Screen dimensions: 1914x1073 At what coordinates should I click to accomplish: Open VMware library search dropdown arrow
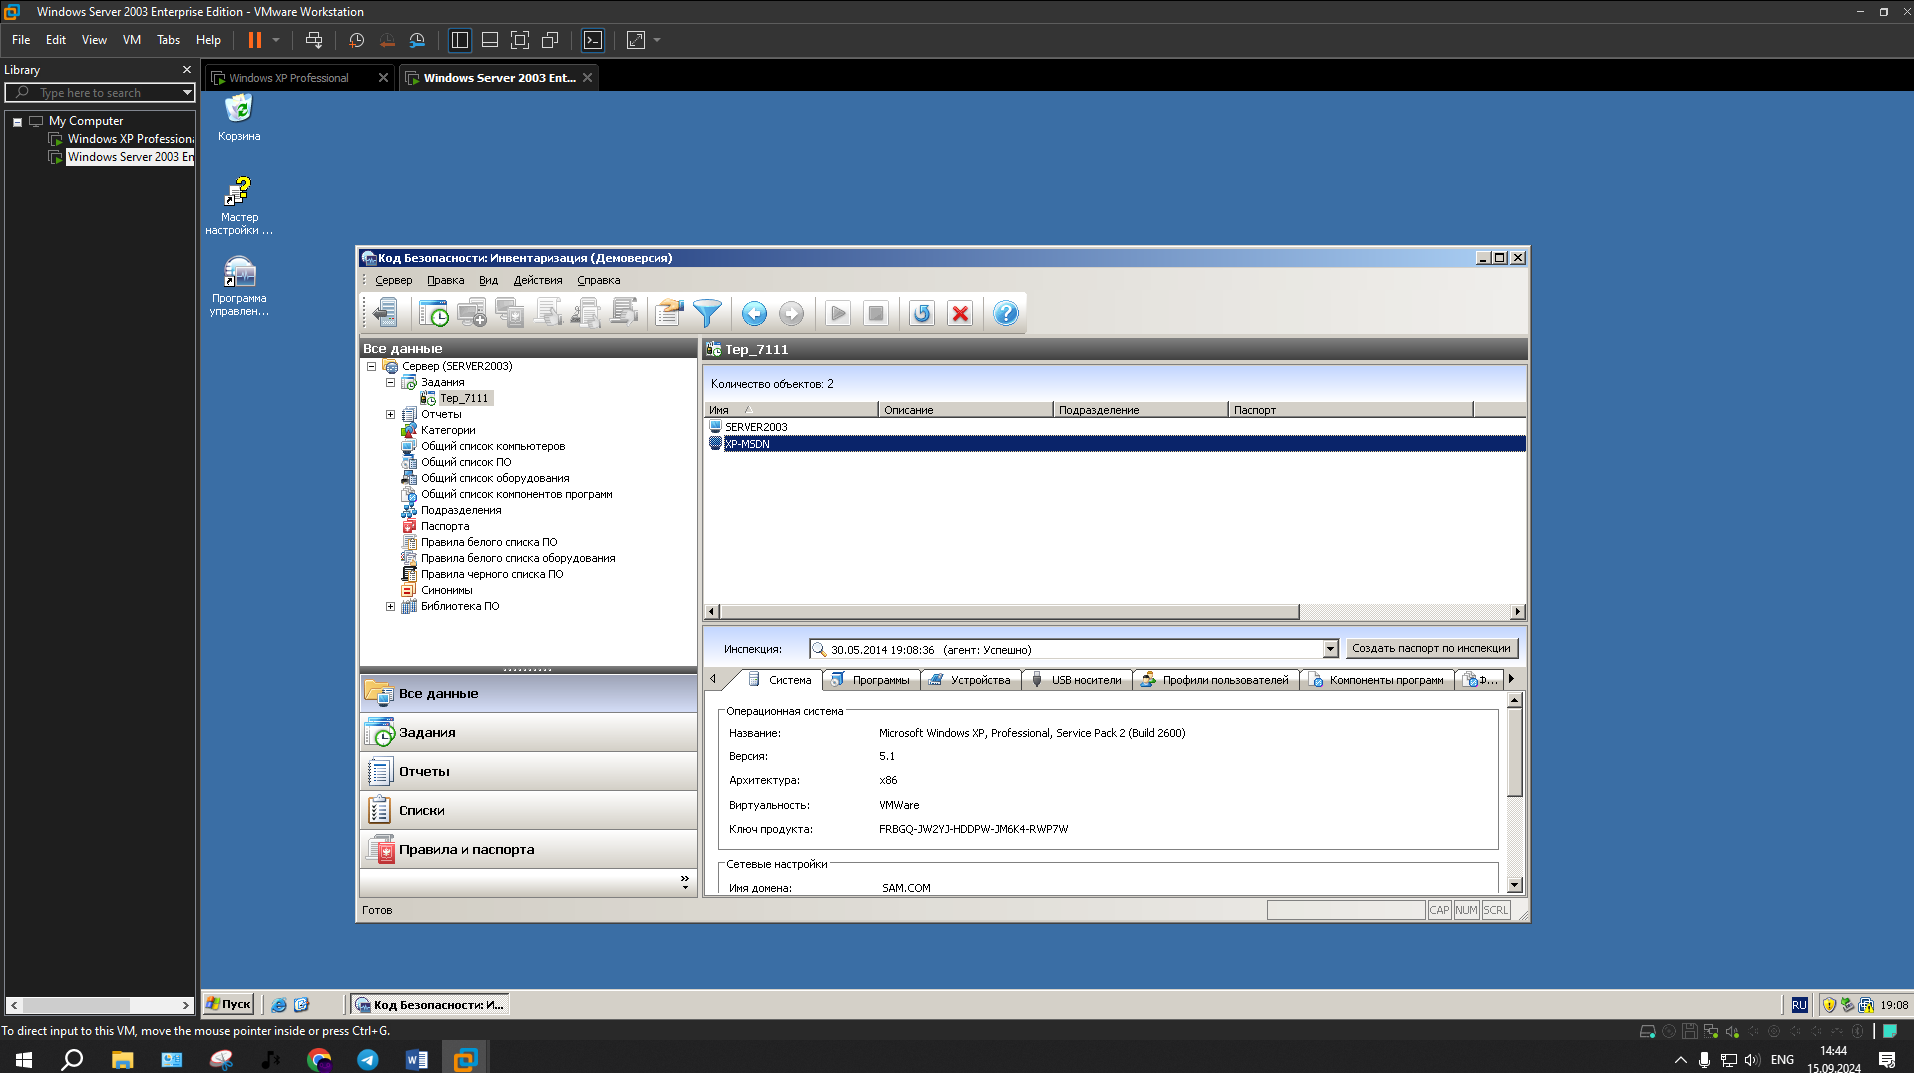tap(187, 93)
